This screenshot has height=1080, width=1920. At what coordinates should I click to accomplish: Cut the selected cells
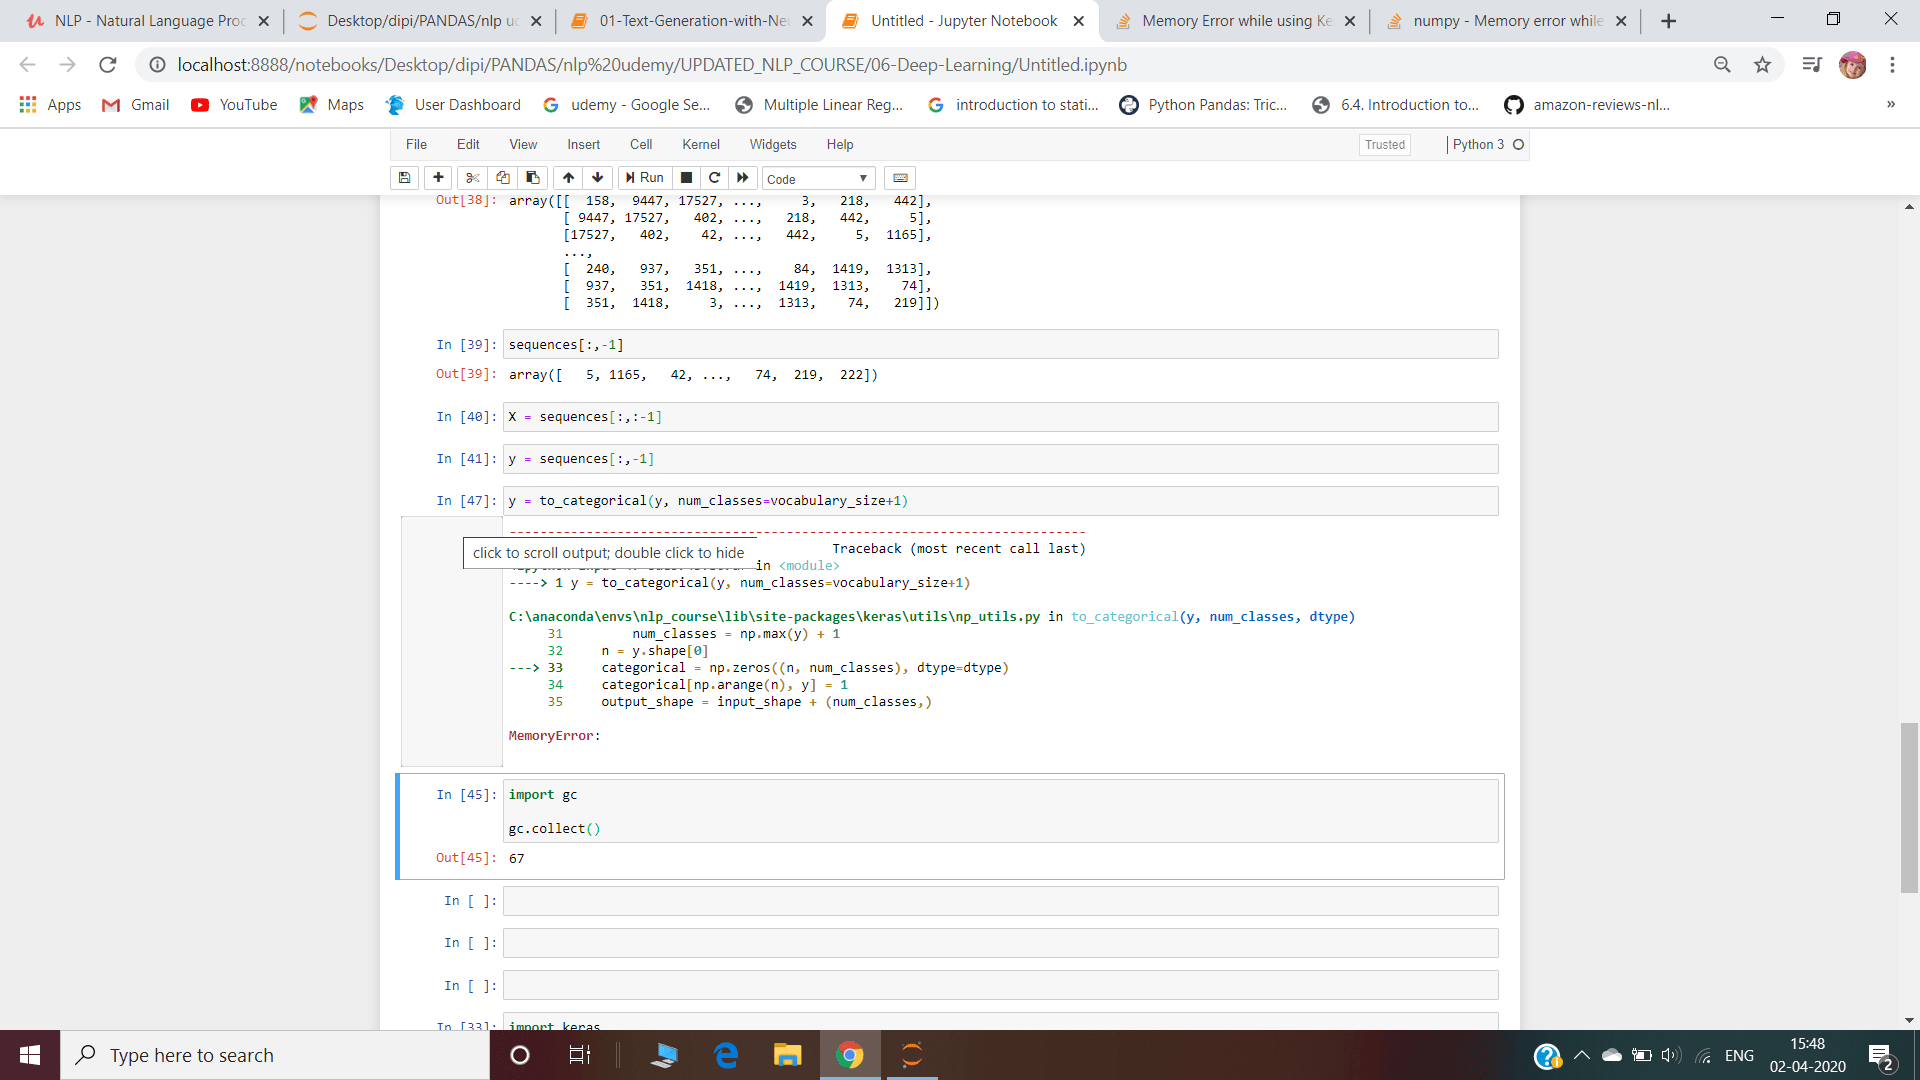coord(472,178)
